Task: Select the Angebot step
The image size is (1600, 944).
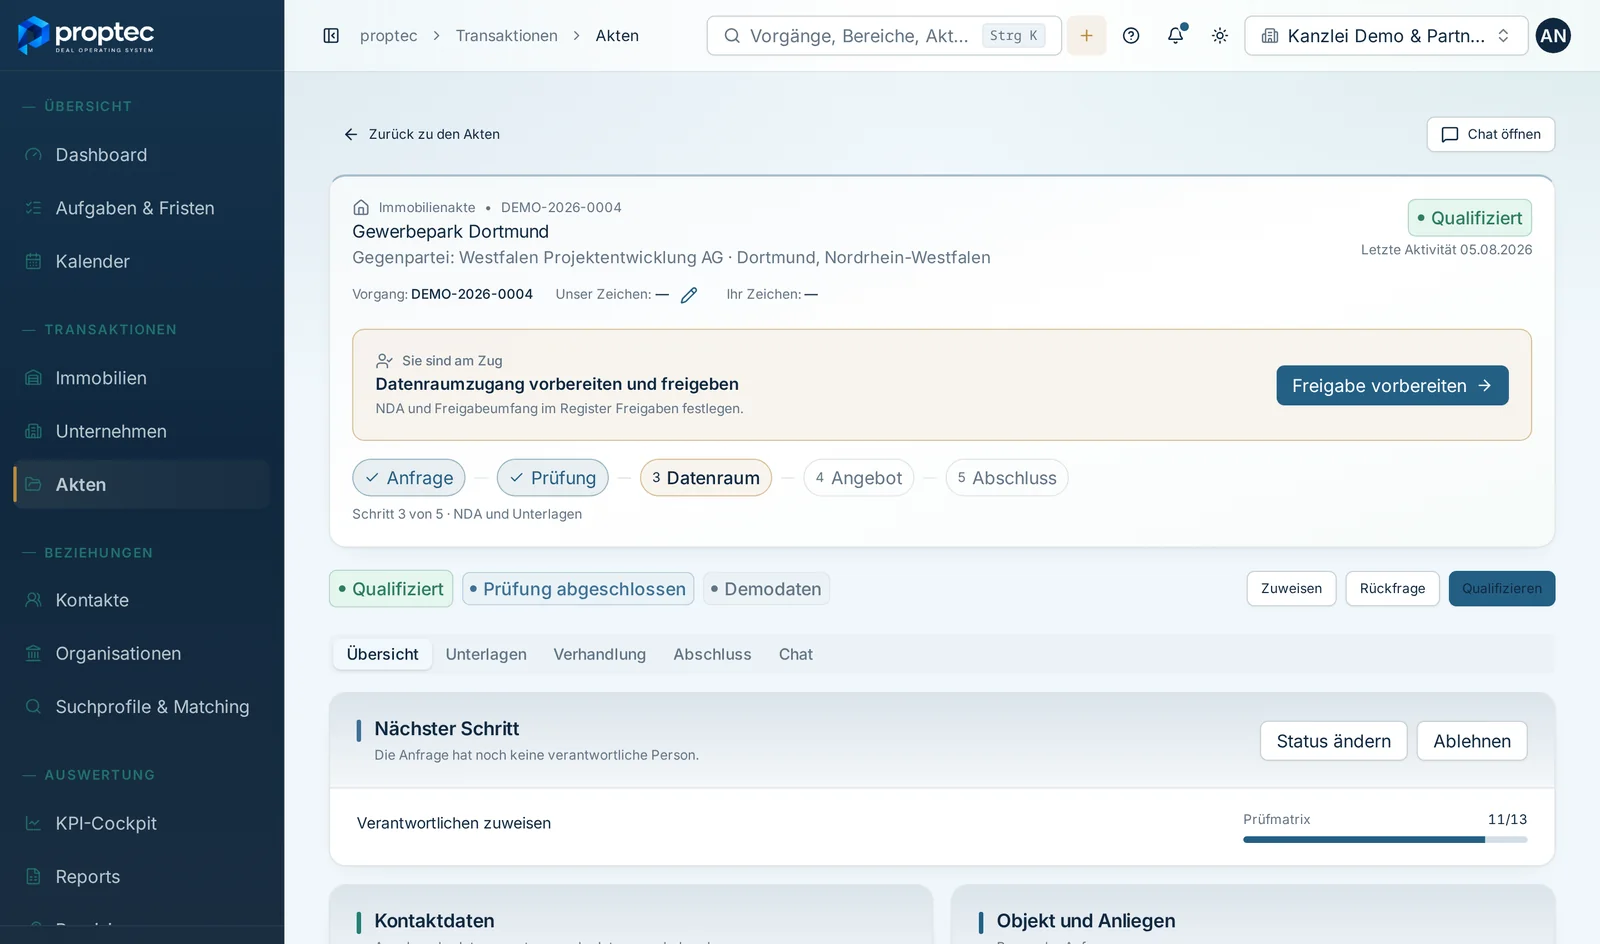Action: click(x=859, y=478)
